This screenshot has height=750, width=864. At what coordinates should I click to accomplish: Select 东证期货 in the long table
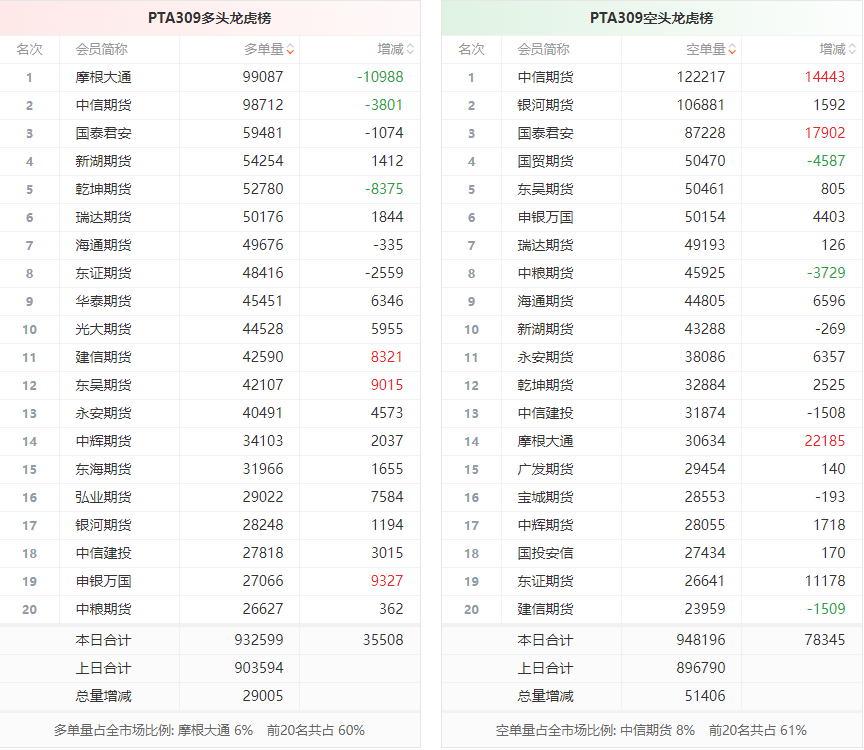(x=104, y=273)
